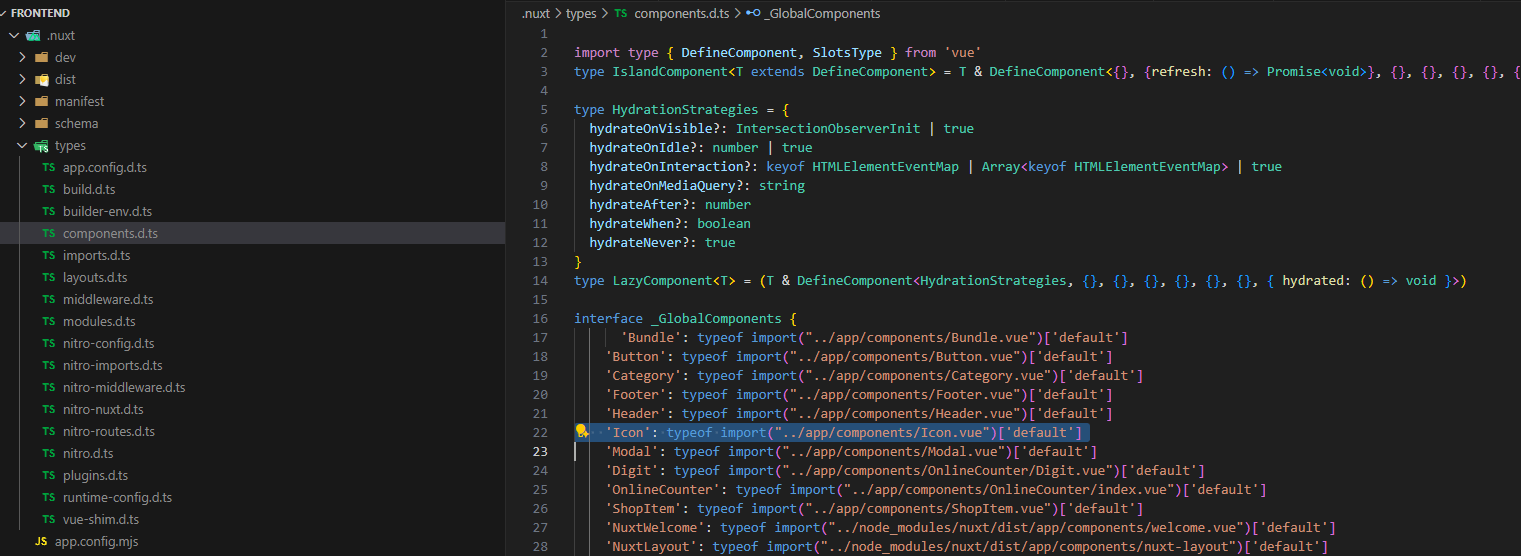Open nitro-nuxt.d.ts file
Screen dimensions: 1521x556
point(103,409)
